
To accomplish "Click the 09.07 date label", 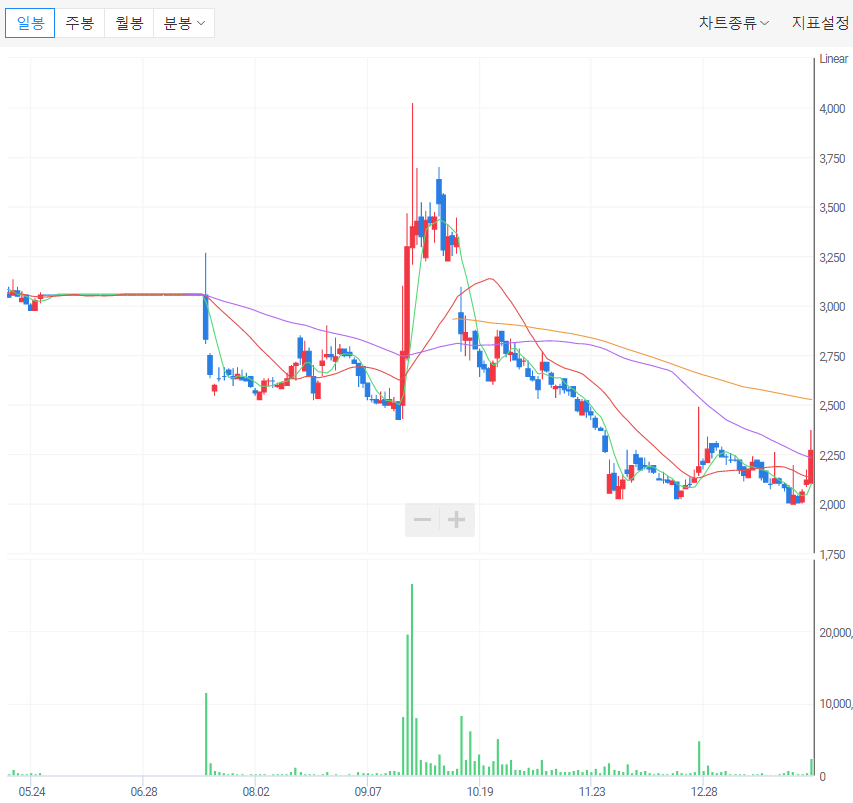I will [368, 792].
